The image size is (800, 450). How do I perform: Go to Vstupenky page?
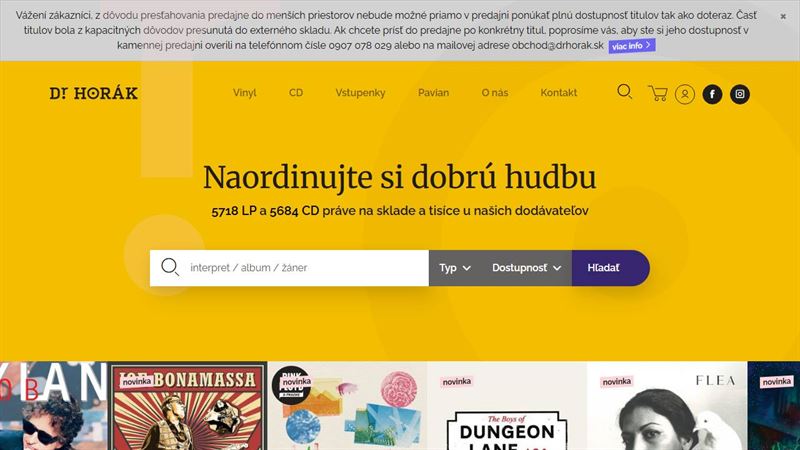pyautogui.click(x=360, y=93)
